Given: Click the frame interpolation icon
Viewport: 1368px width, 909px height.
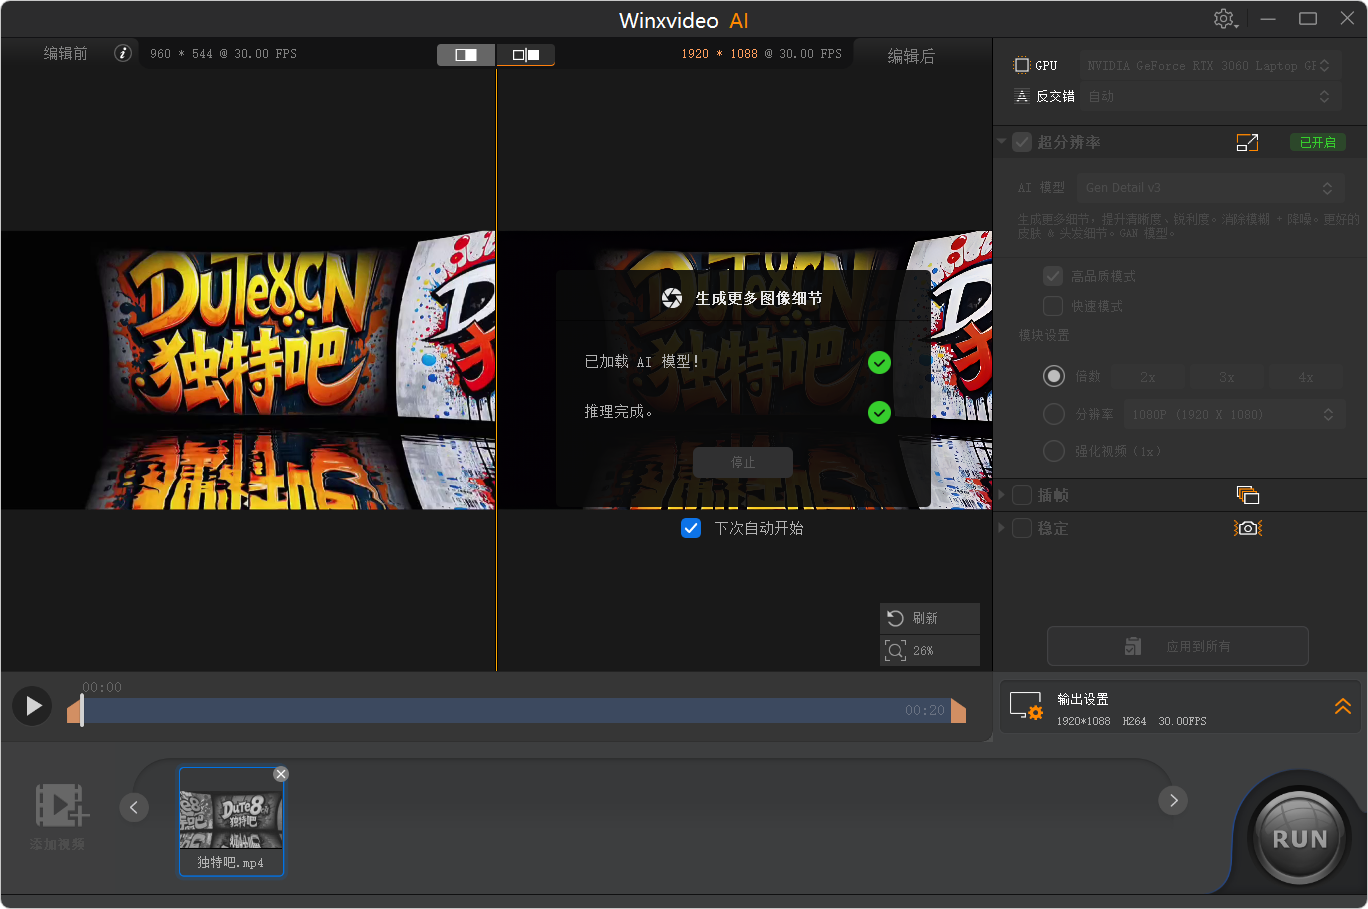Looking at the screenshot, I should pos(1247,495).
